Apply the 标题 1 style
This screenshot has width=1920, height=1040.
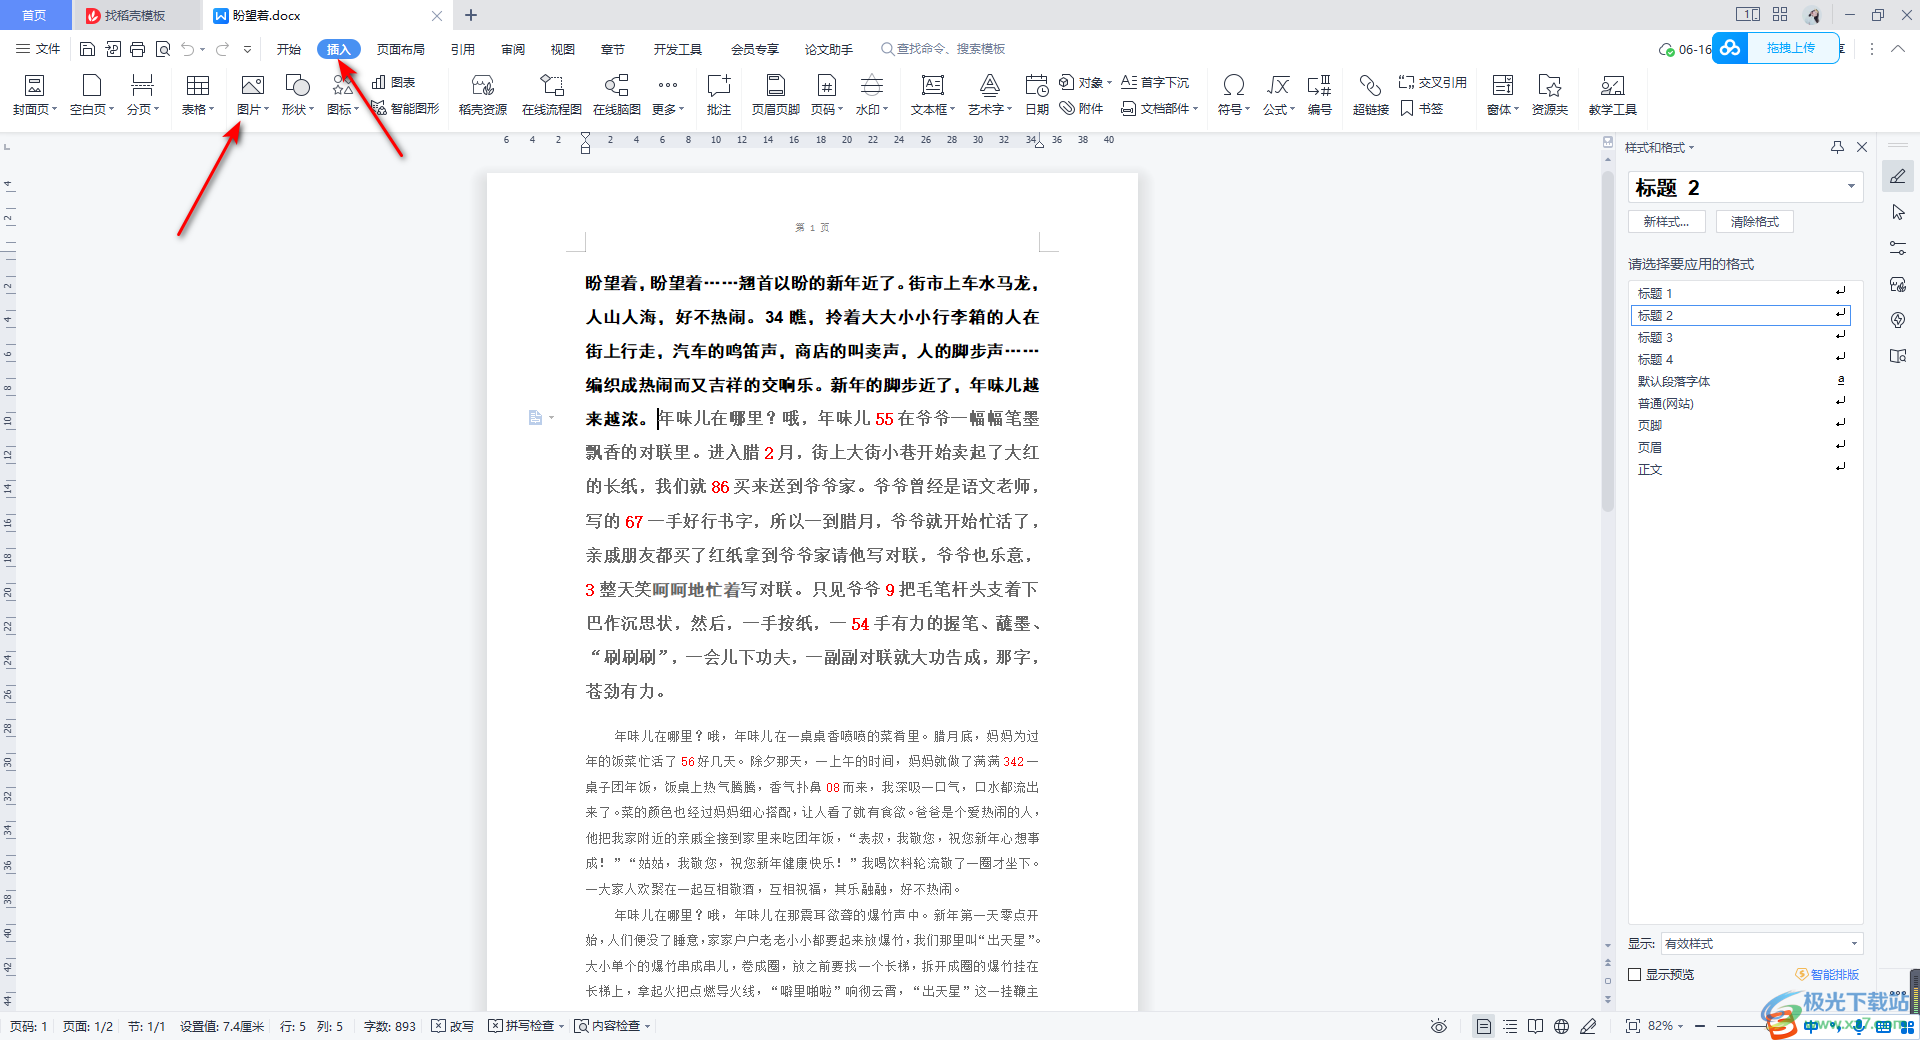click(x=1741, y=293)
